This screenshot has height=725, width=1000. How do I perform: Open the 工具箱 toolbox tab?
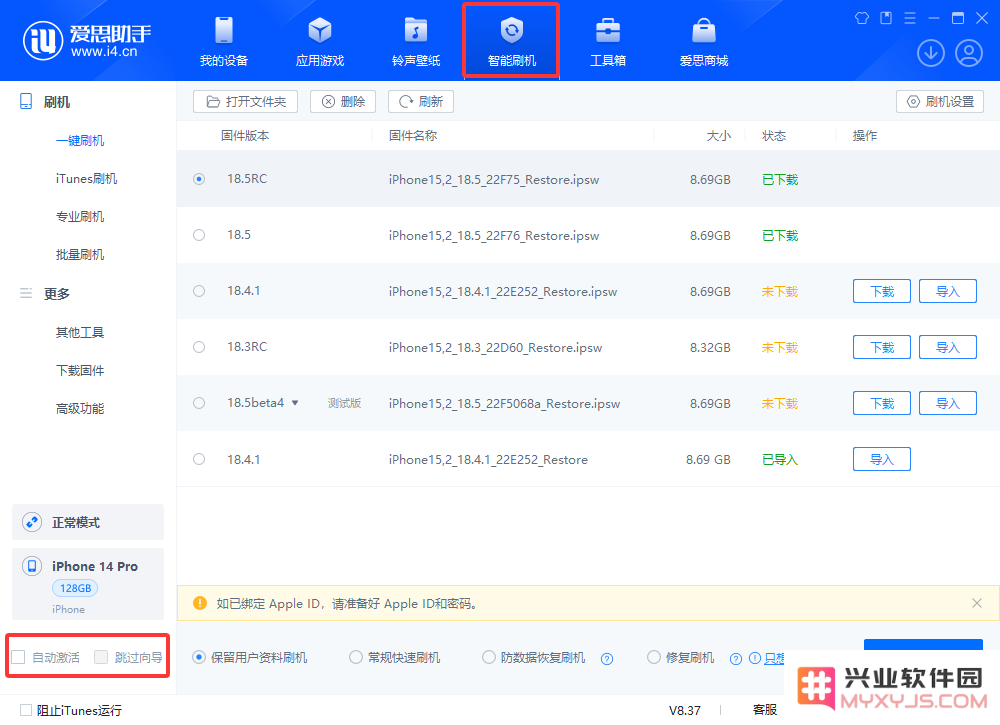[x=608, y=42]
